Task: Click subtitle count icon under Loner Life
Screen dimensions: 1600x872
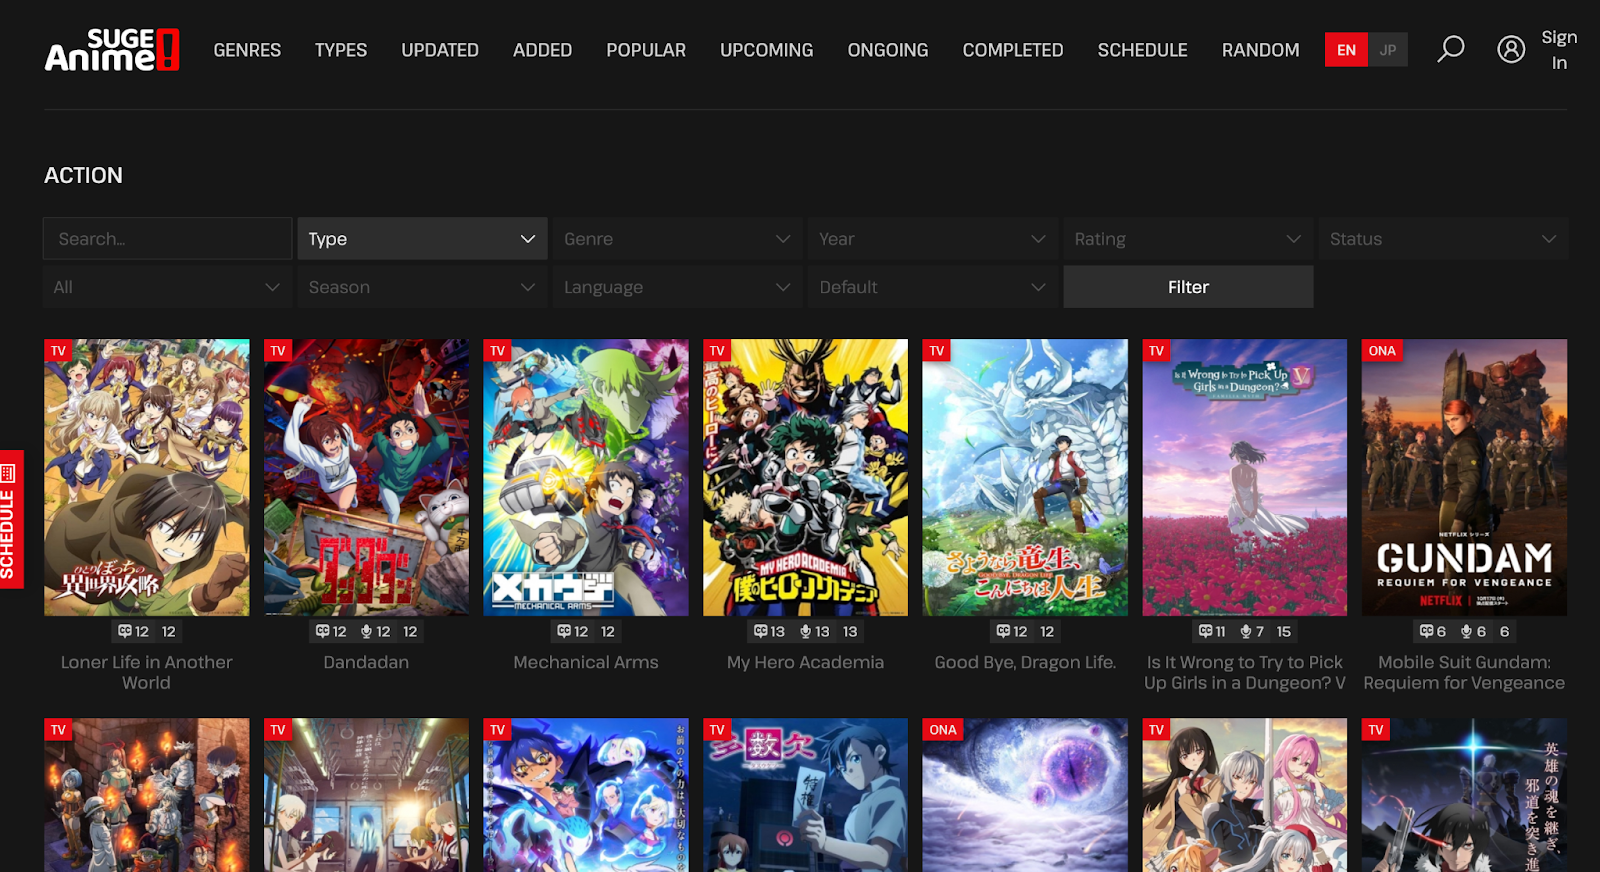Action: pyautogui.click(x=125, y=631)
